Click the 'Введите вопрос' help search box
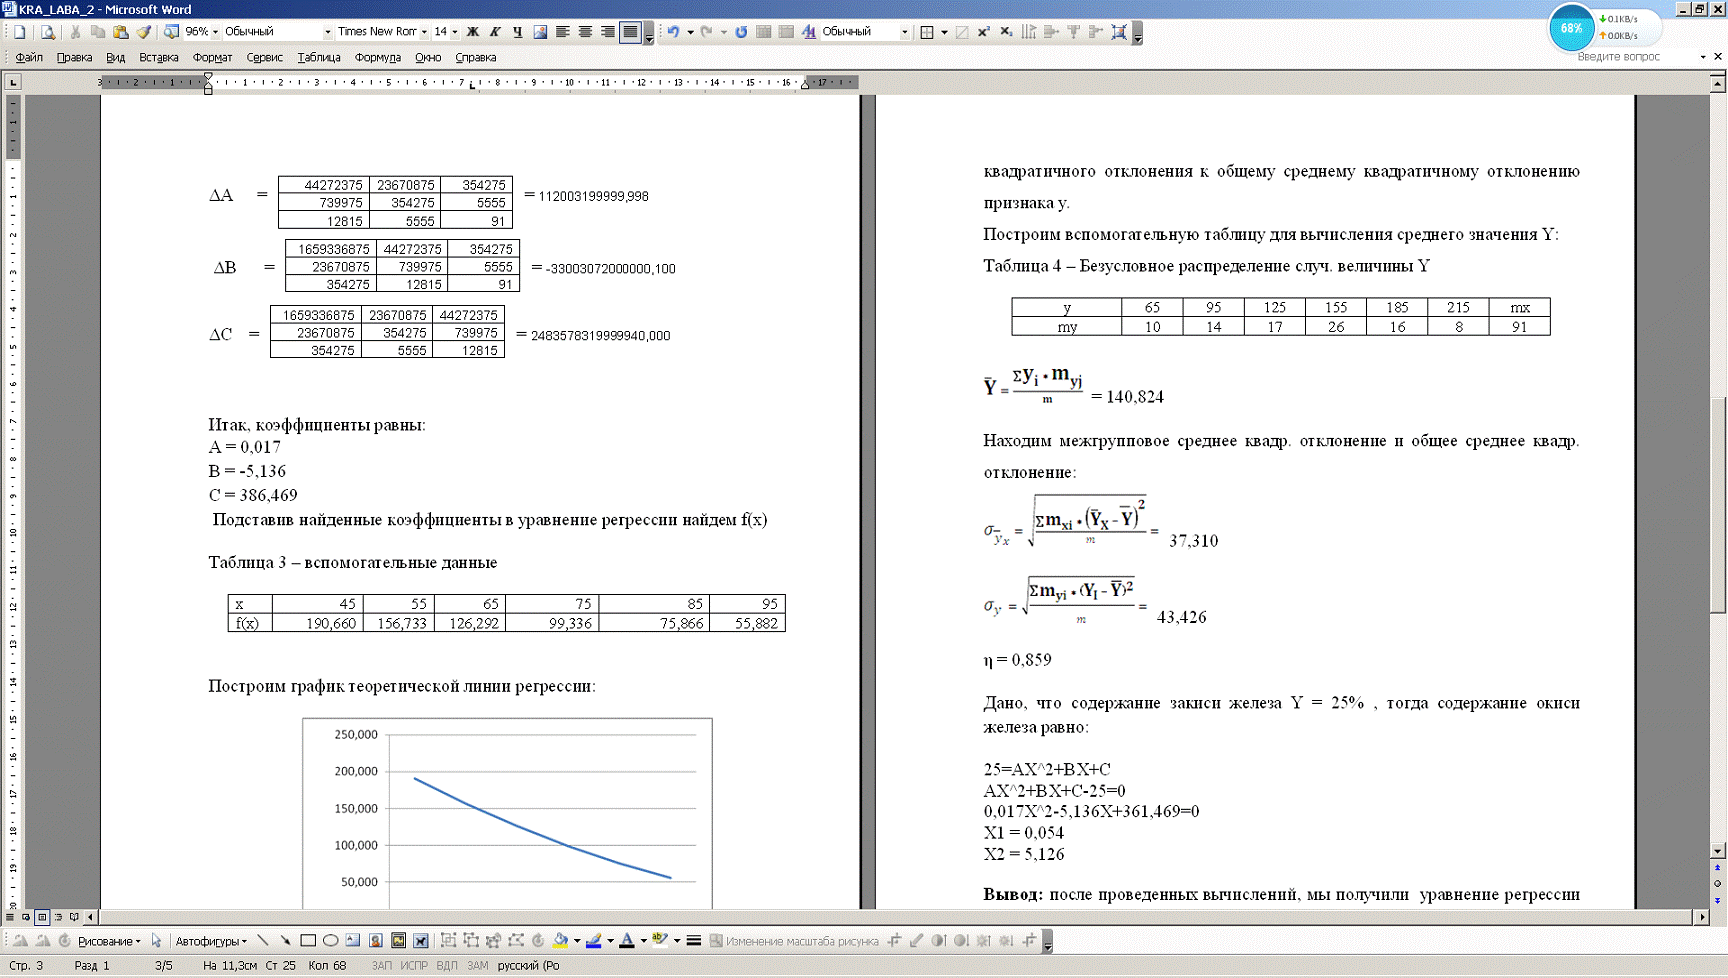 pyautogui.click(x=1635, y=57)
